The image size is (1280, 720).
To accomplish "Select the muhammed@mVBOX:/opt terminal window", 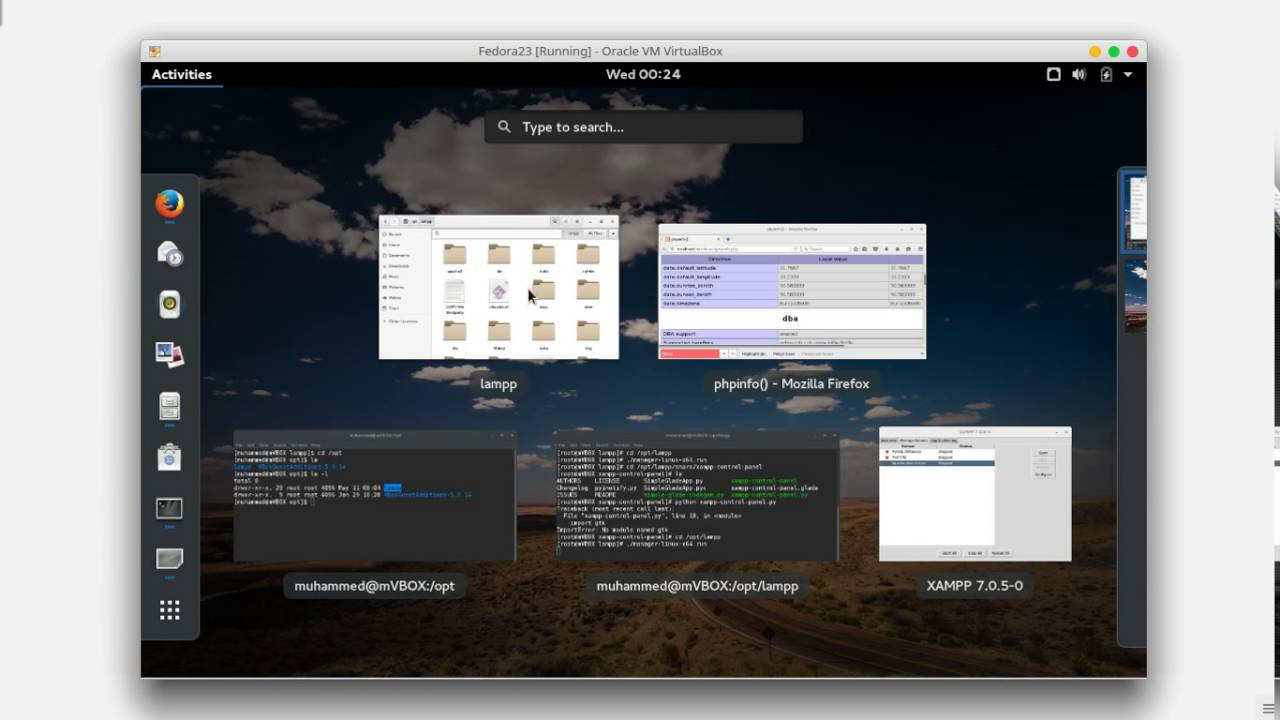I will click(x=375, y=496).
